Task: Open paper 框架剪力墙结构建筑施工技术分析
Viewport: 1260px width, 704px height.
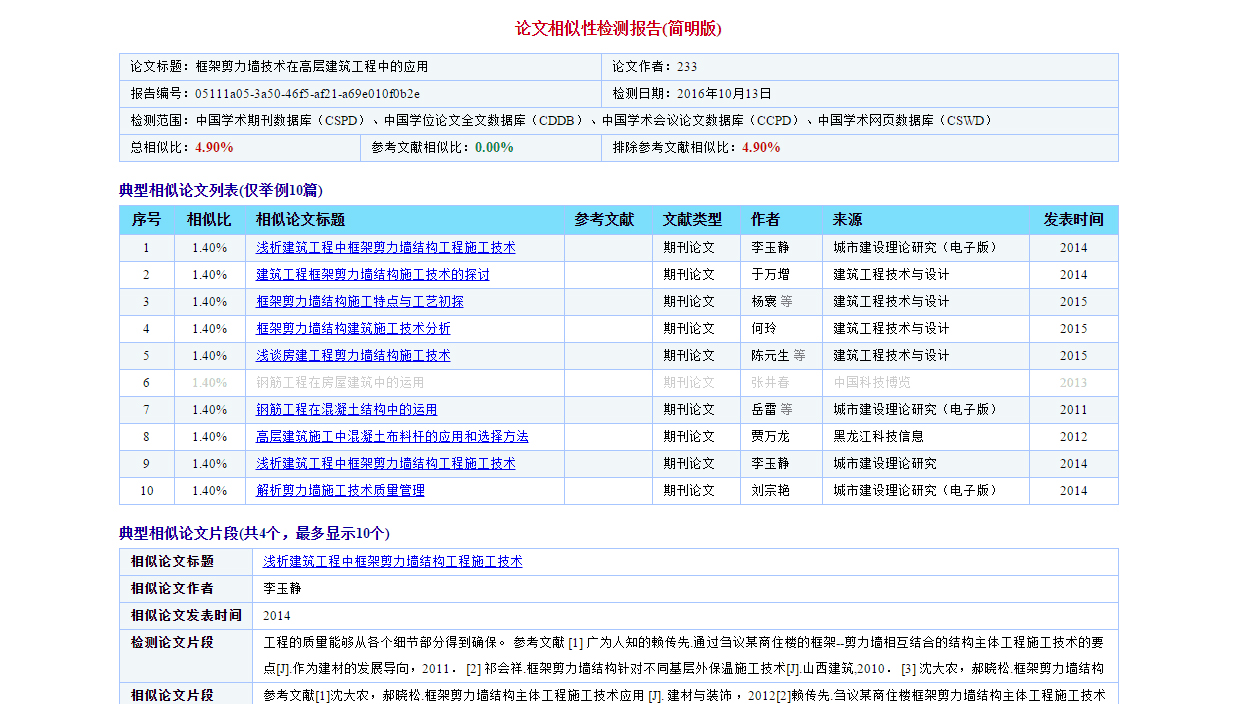Action: point(353,328)
